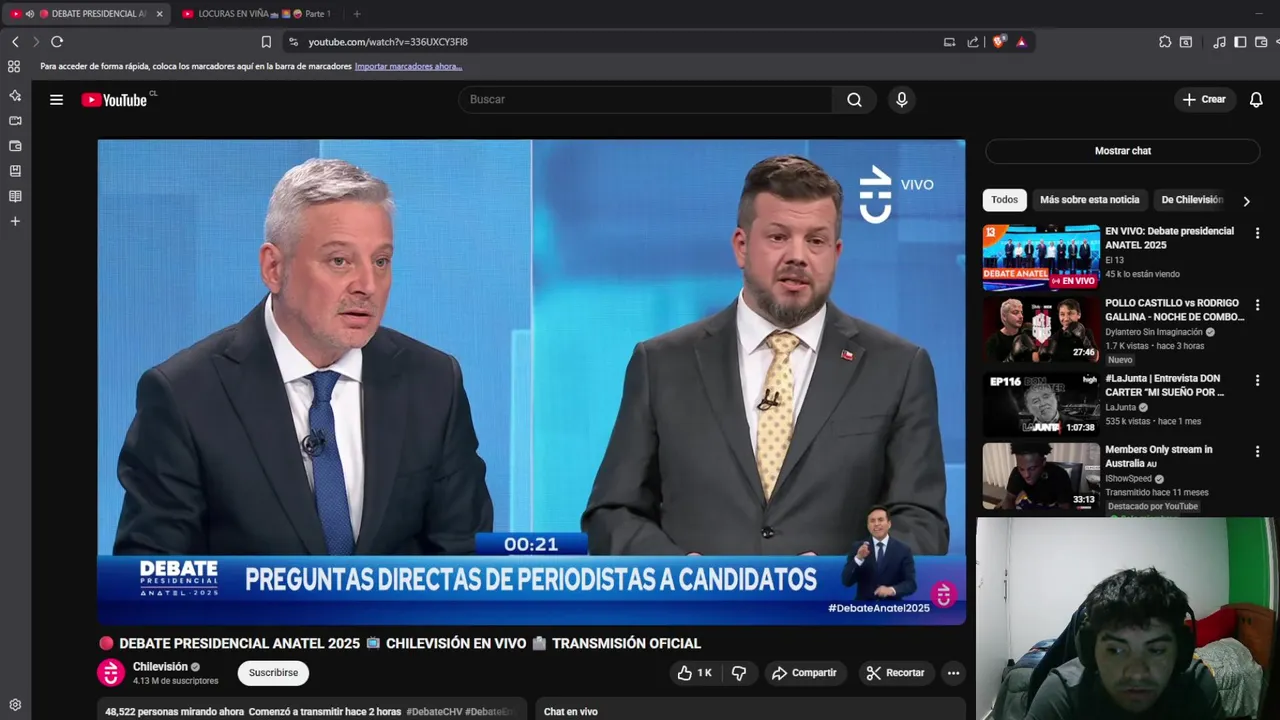Open #LaJunta DON CARTER thumbnail
The width and height of the screenshot is (1280, 720).
[x=1041, y=404]
